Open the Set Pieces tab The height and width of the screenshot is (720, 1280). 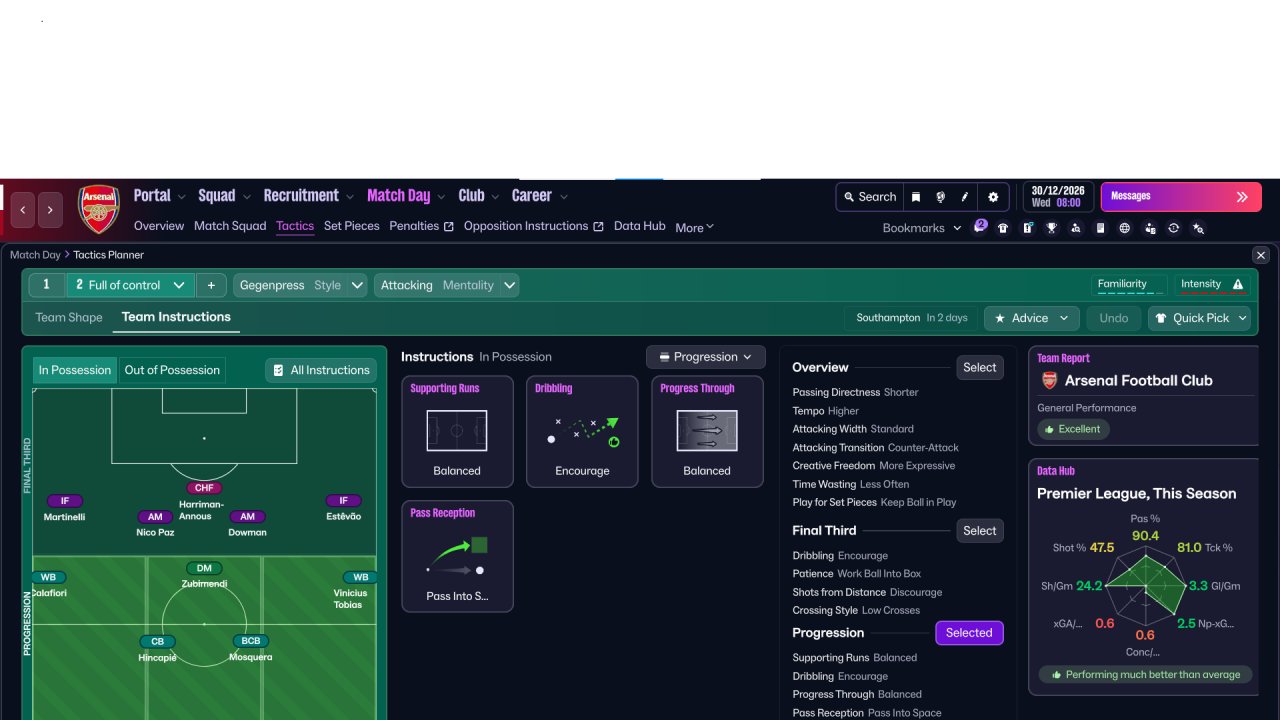(x=352, y=226)
